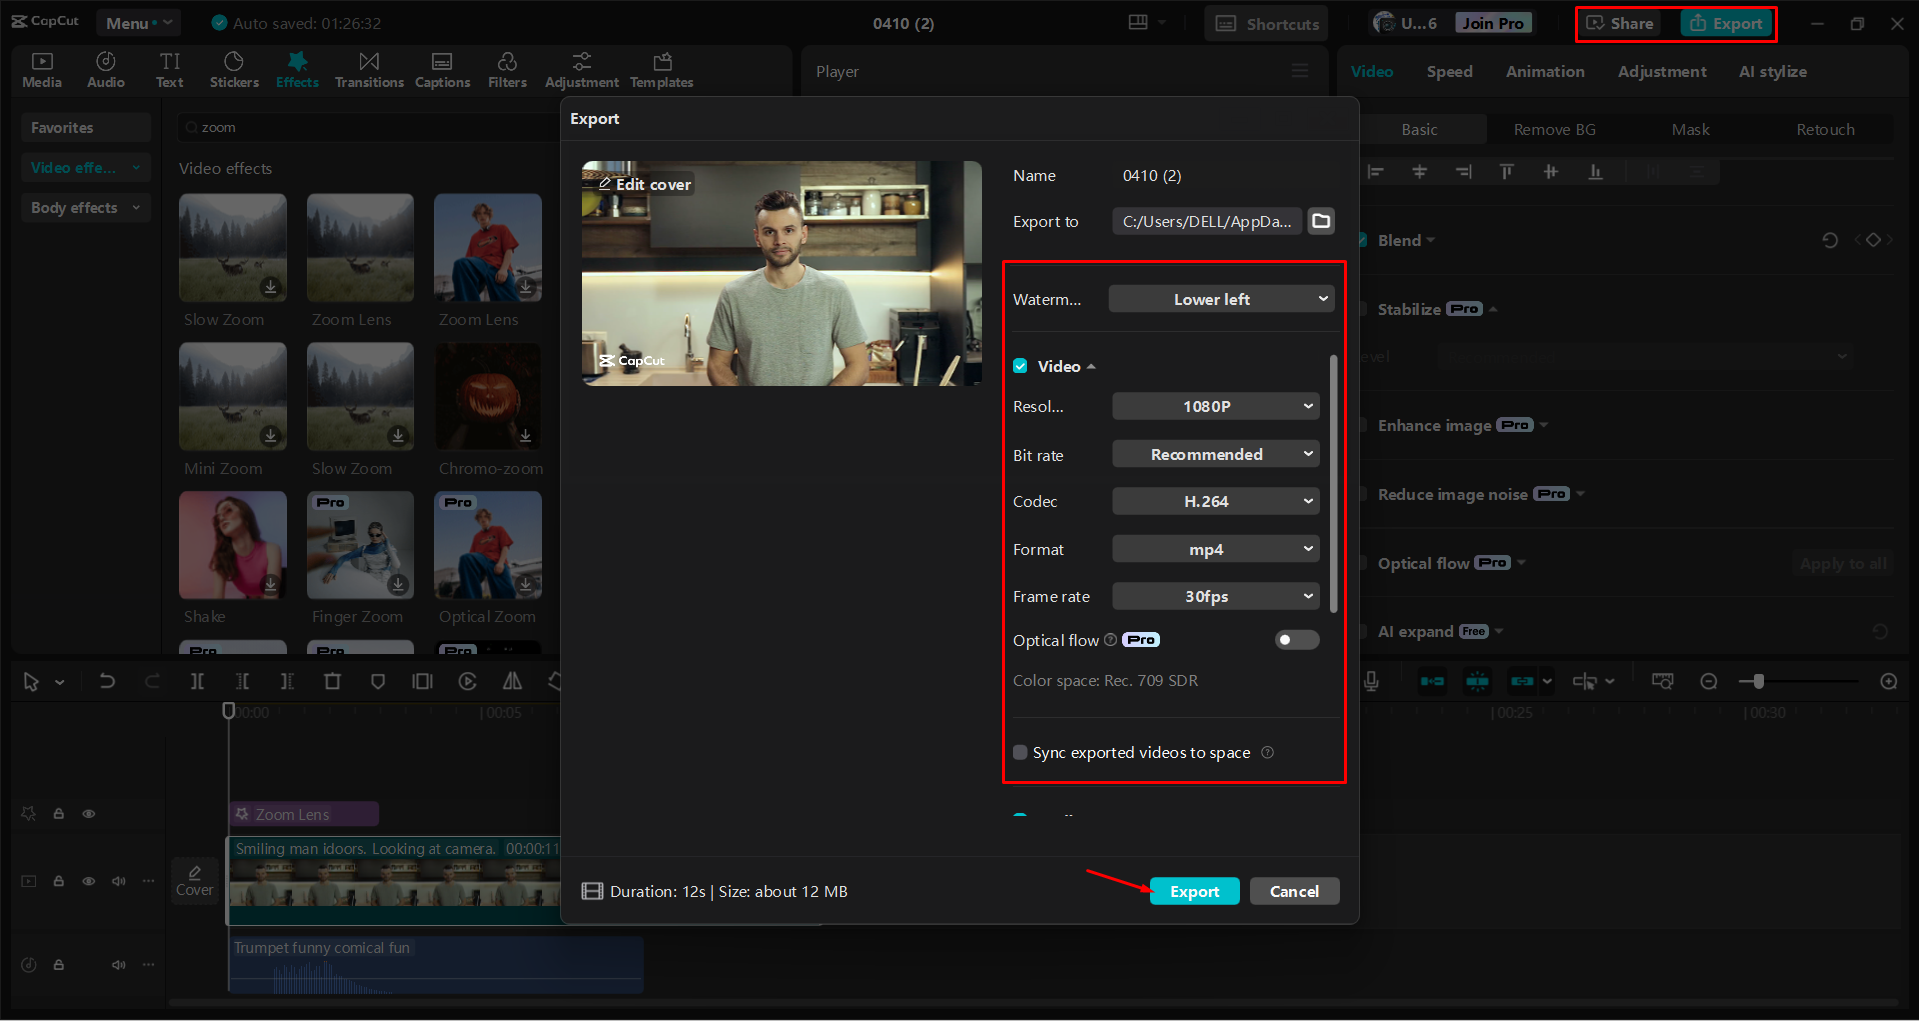Open the Frame rate dropdown
This screenshot has height=1021, width=1919.
tap(1215, 596)
